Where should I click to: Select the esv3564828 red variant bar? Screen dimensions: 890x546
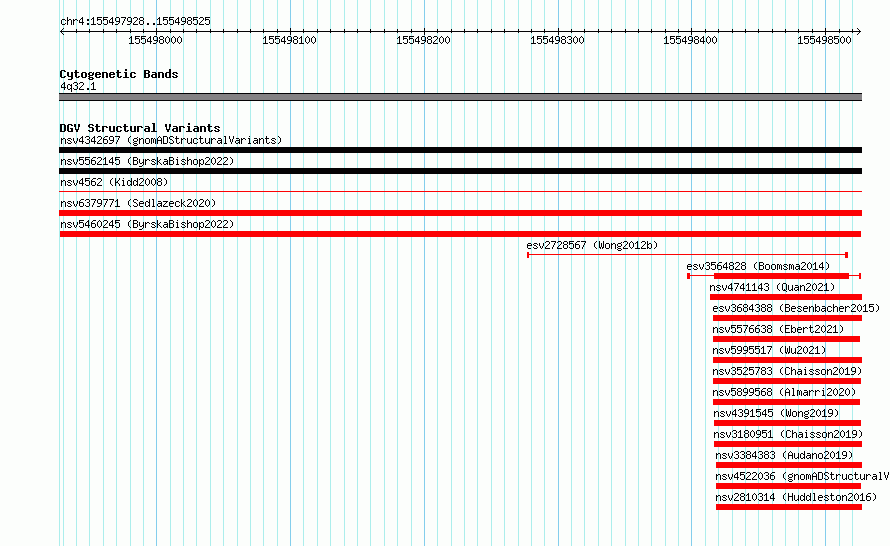tap(774, 276)
